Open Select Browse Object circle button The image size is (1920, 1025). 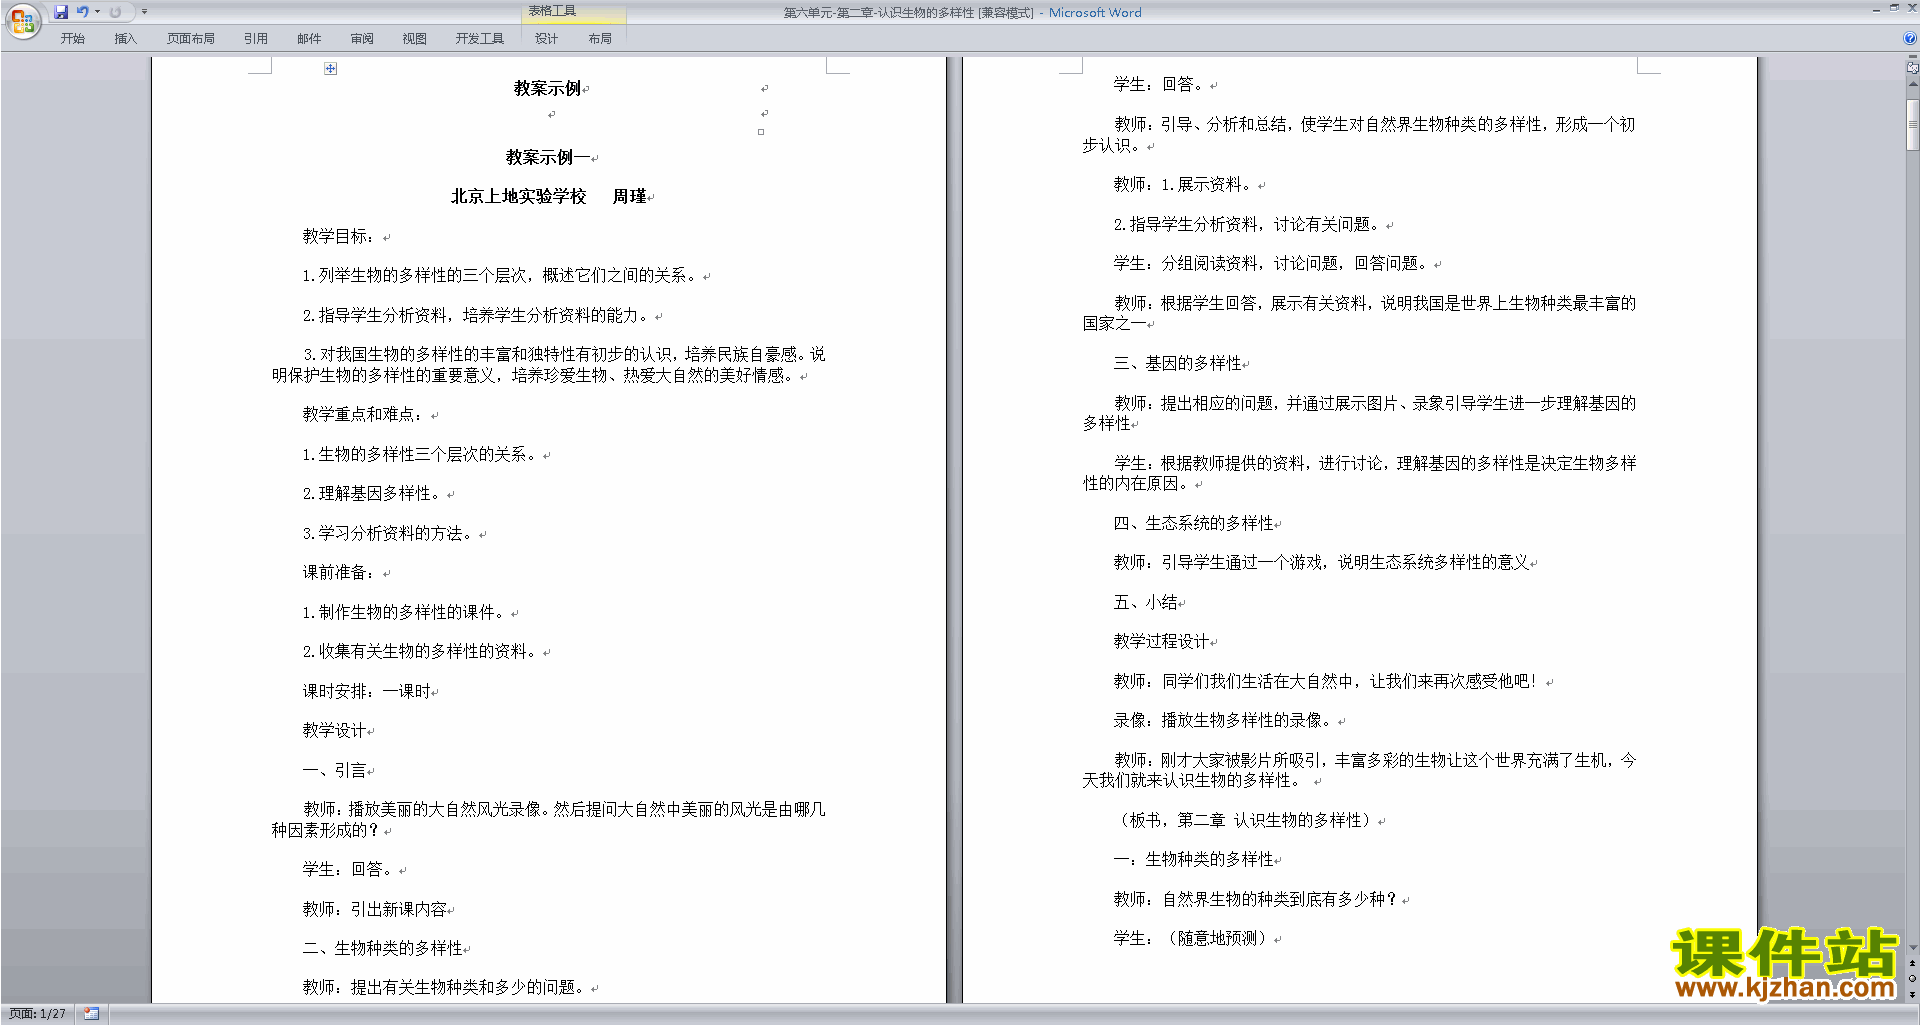pos(1913,979)
